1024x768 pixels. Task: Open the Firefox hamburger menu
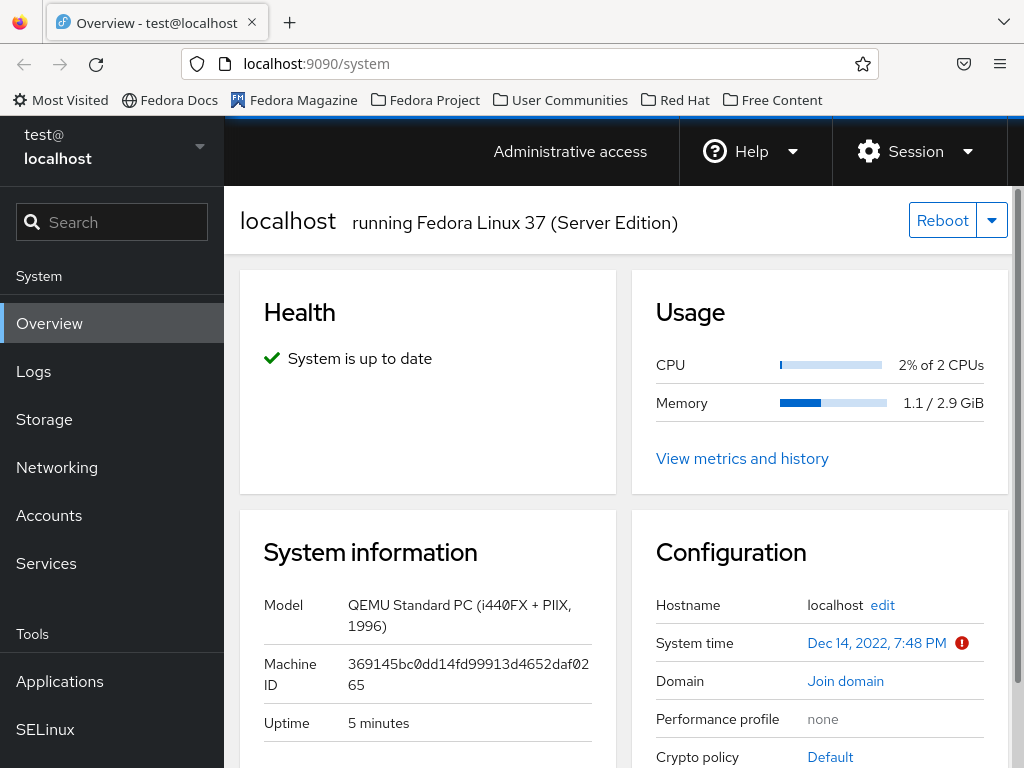coord(1000,64)
